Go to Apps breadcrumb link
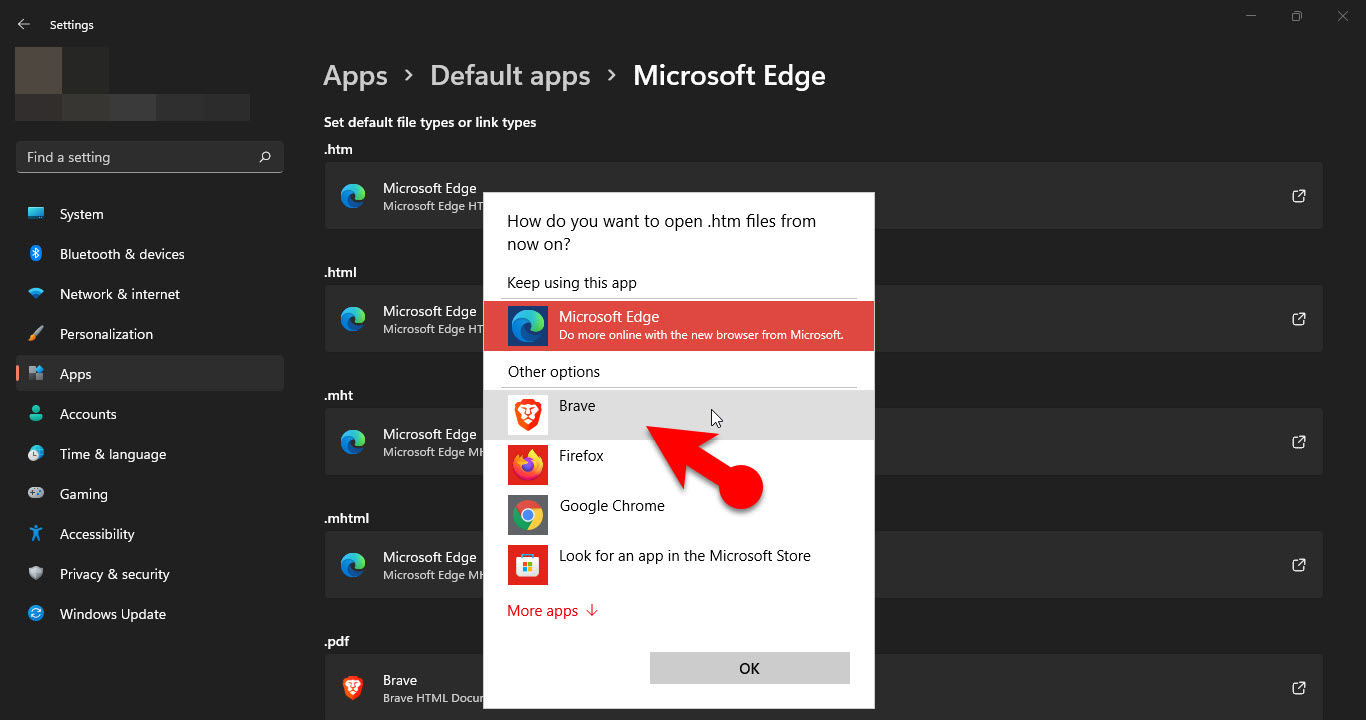Image resolution: width=1366 pixels, height=720 pixels. coord(355,76)
